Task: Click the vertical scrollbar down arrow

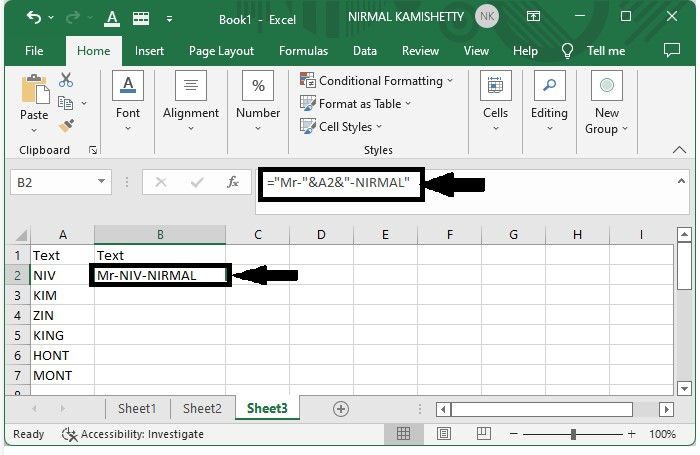Action: click(x=684, y=388)
